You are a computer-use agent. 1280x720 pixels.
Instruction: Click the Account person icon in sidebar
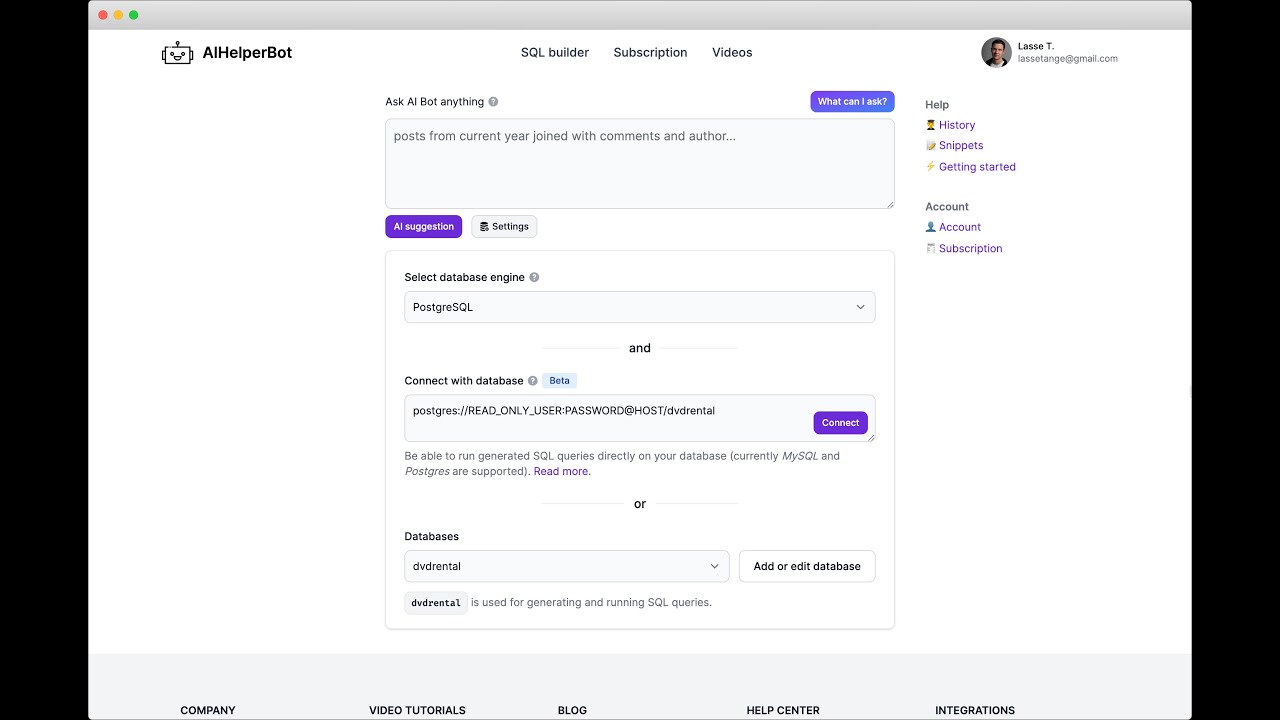[x=931, y=227]
